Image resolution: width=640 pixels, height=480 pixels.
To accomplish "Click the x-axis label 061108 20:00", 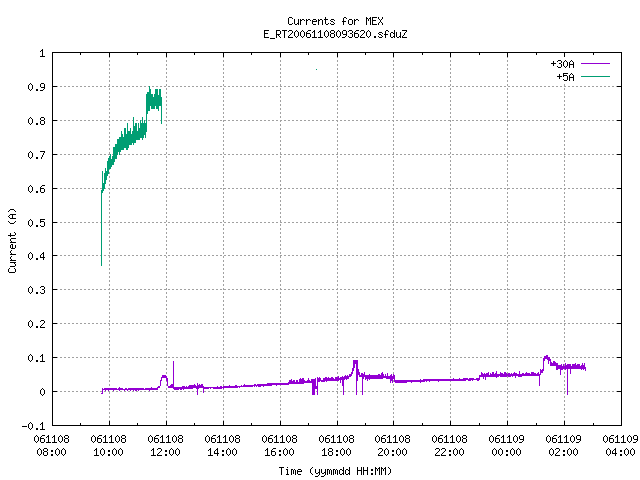I will 393,446.
